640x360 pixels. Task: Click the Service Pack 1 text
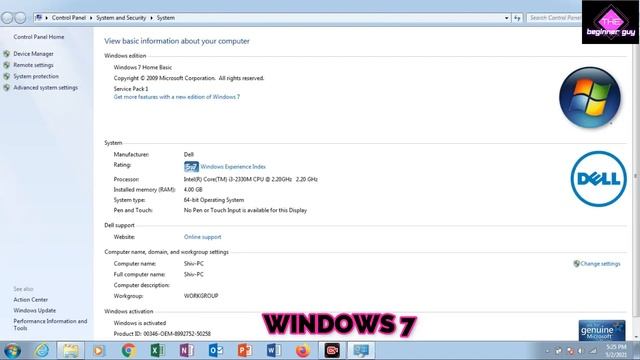(x=131, y=89)
